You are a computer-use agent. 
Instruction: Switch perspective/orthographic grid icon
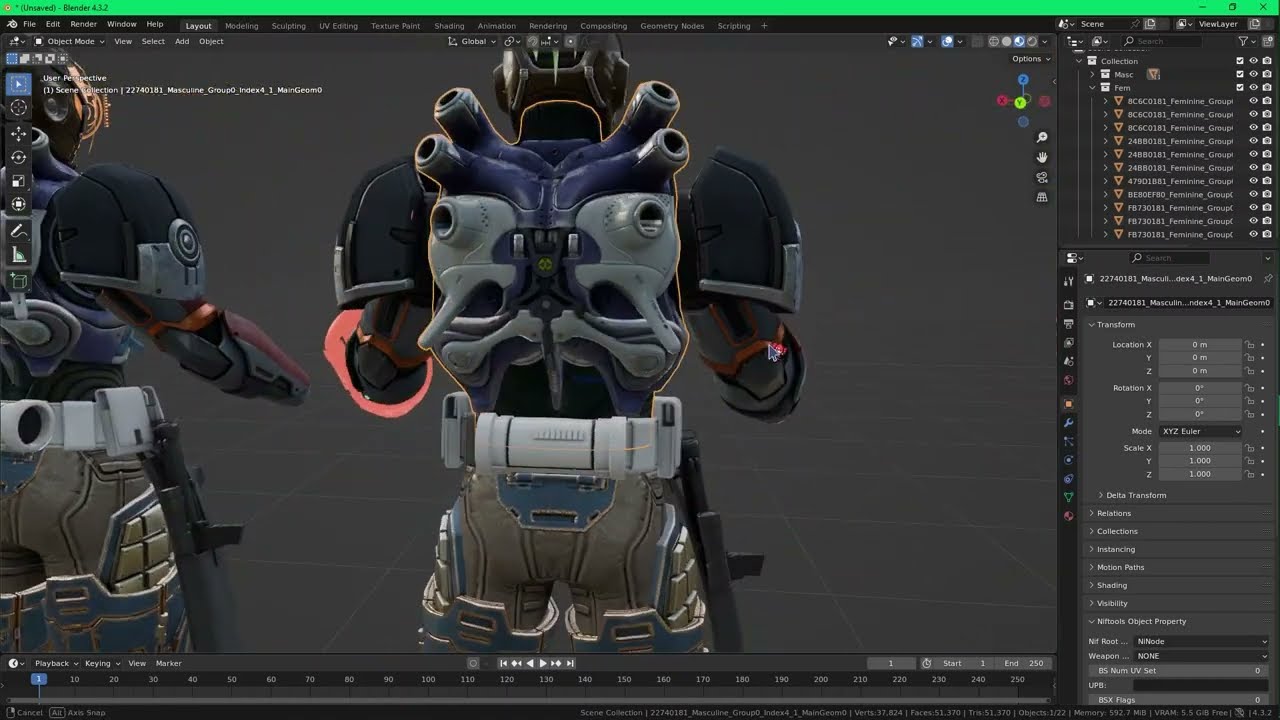tap(1042, 197)
